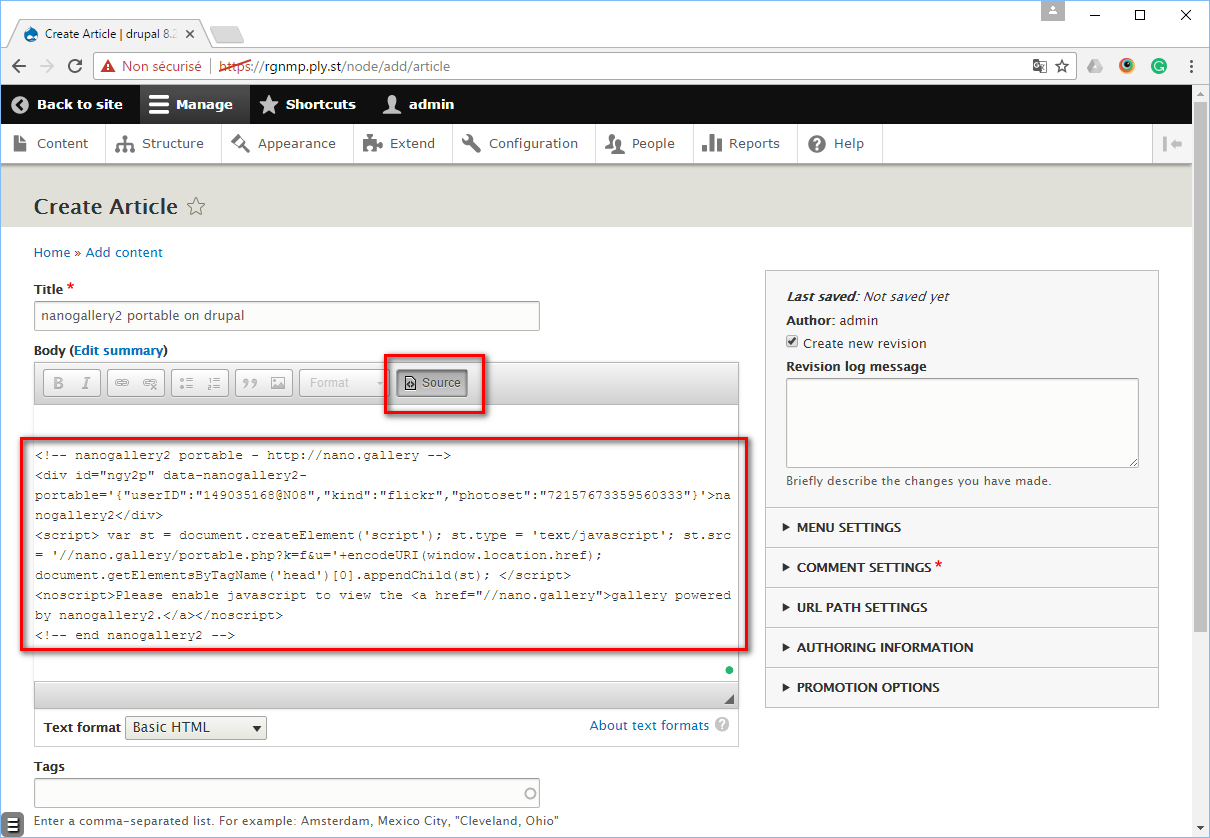This screenshot has width=1210, height=838.
Task: Click the insert Link icon in editor
Action: [122, 383]
